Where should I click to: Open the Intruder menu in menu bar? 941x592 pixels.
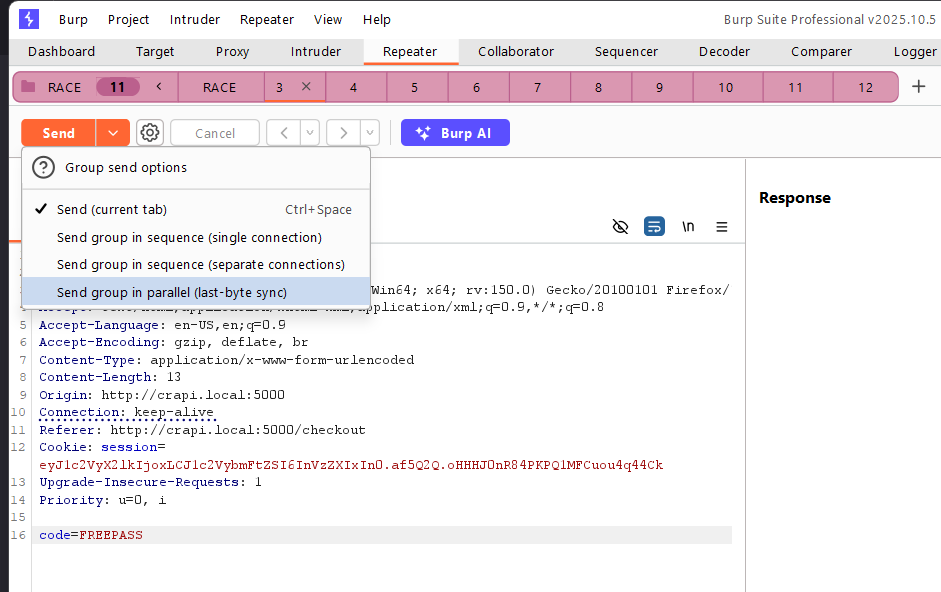pyautogui.click(x=194, y=19)
